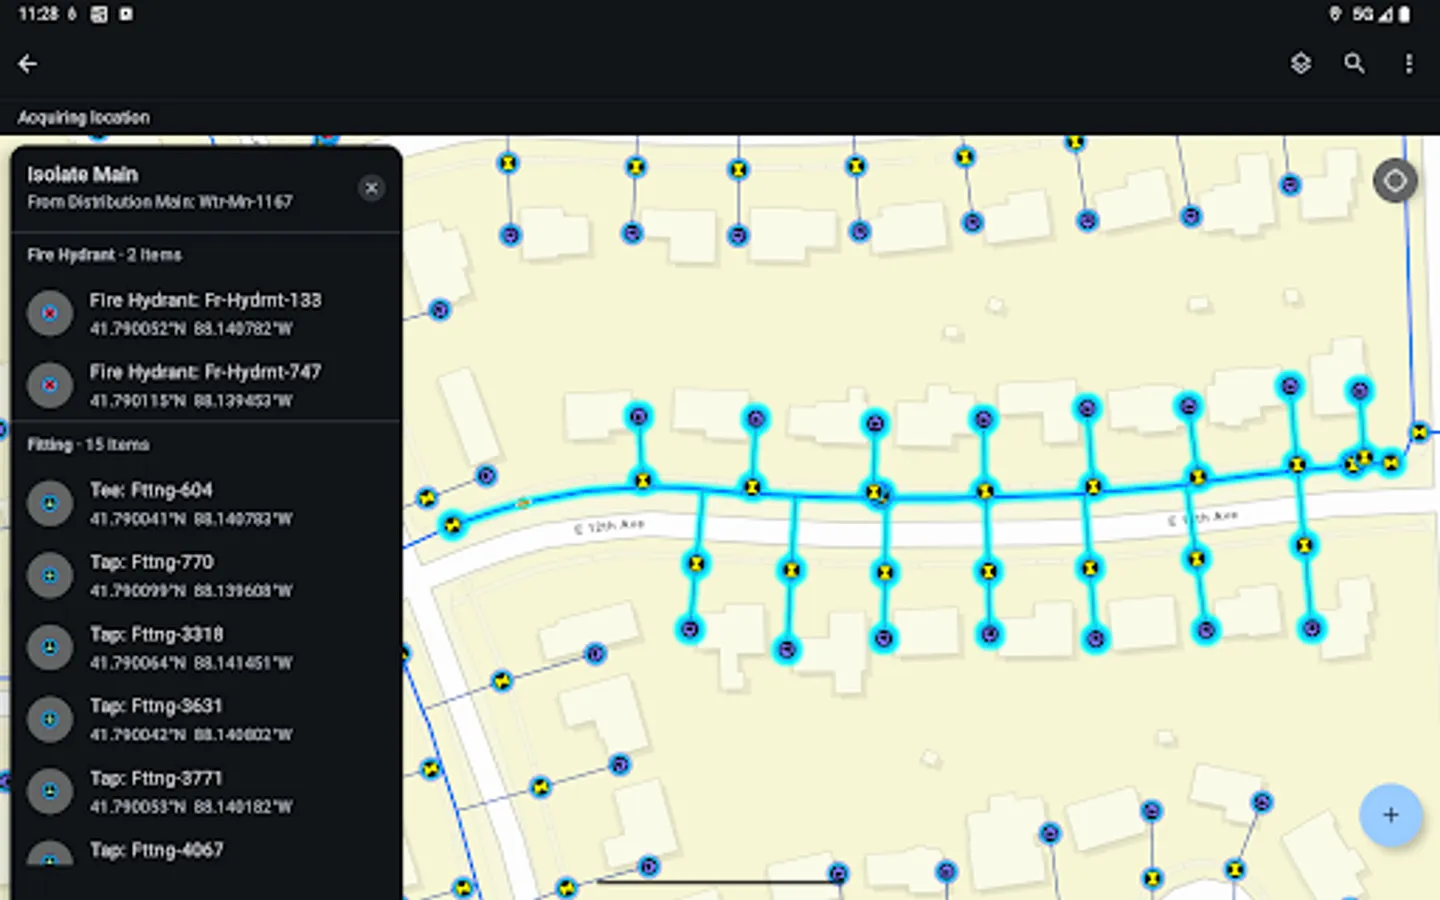
Task: Tap the back arrow to exit
Action: 27,63
